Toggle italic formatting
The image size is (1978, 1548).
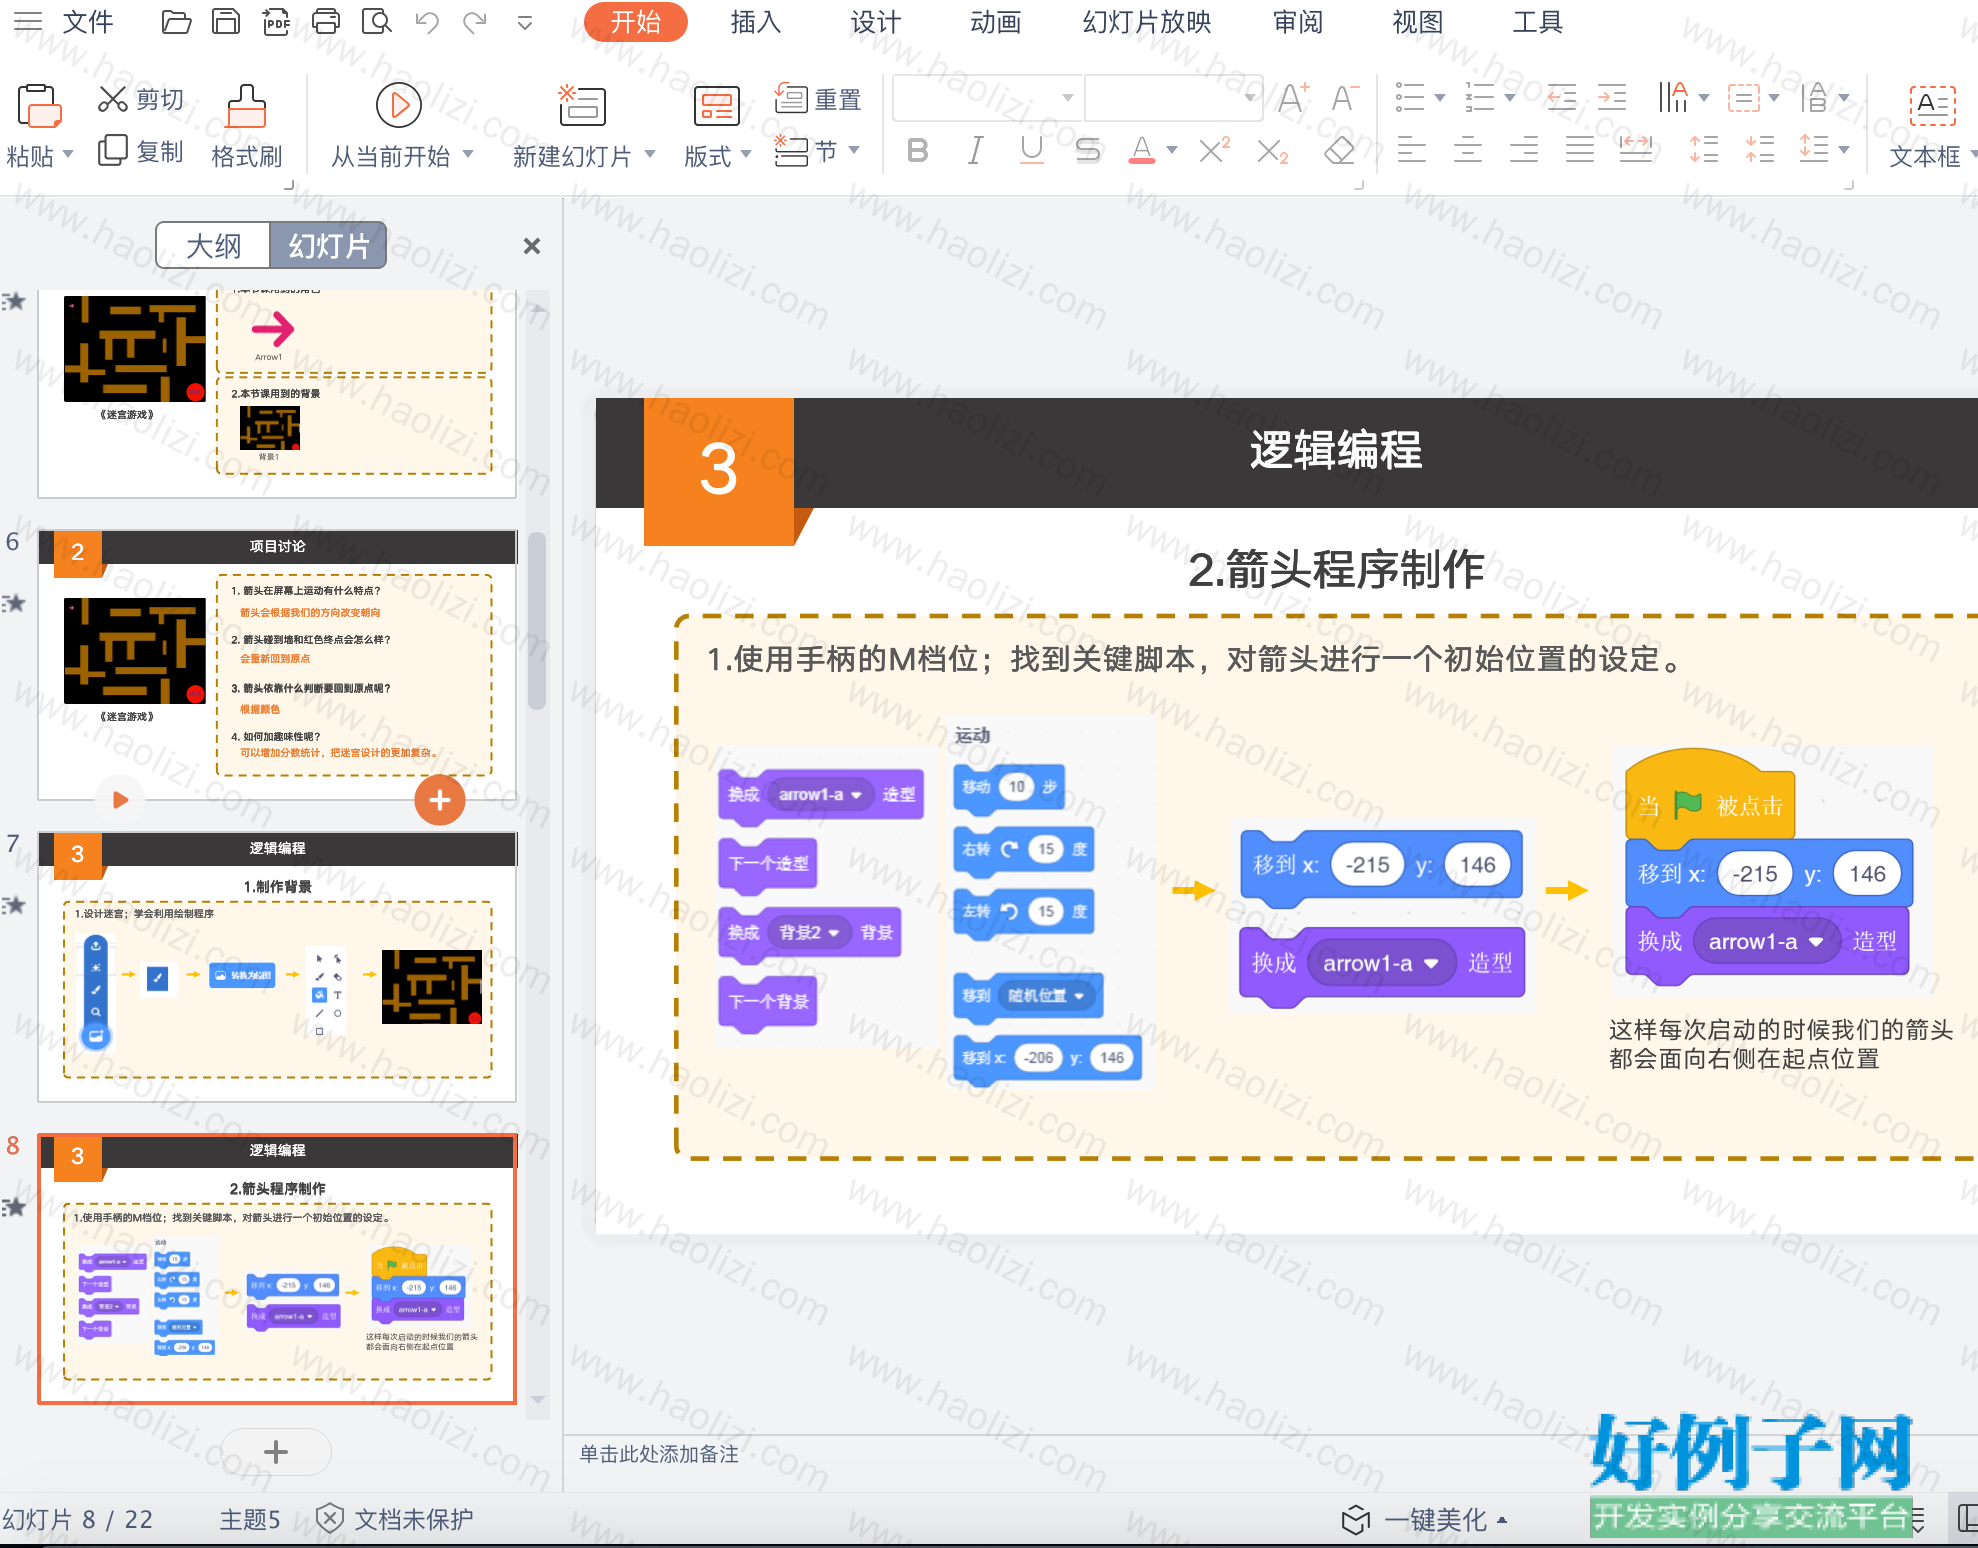click(975, 151)
